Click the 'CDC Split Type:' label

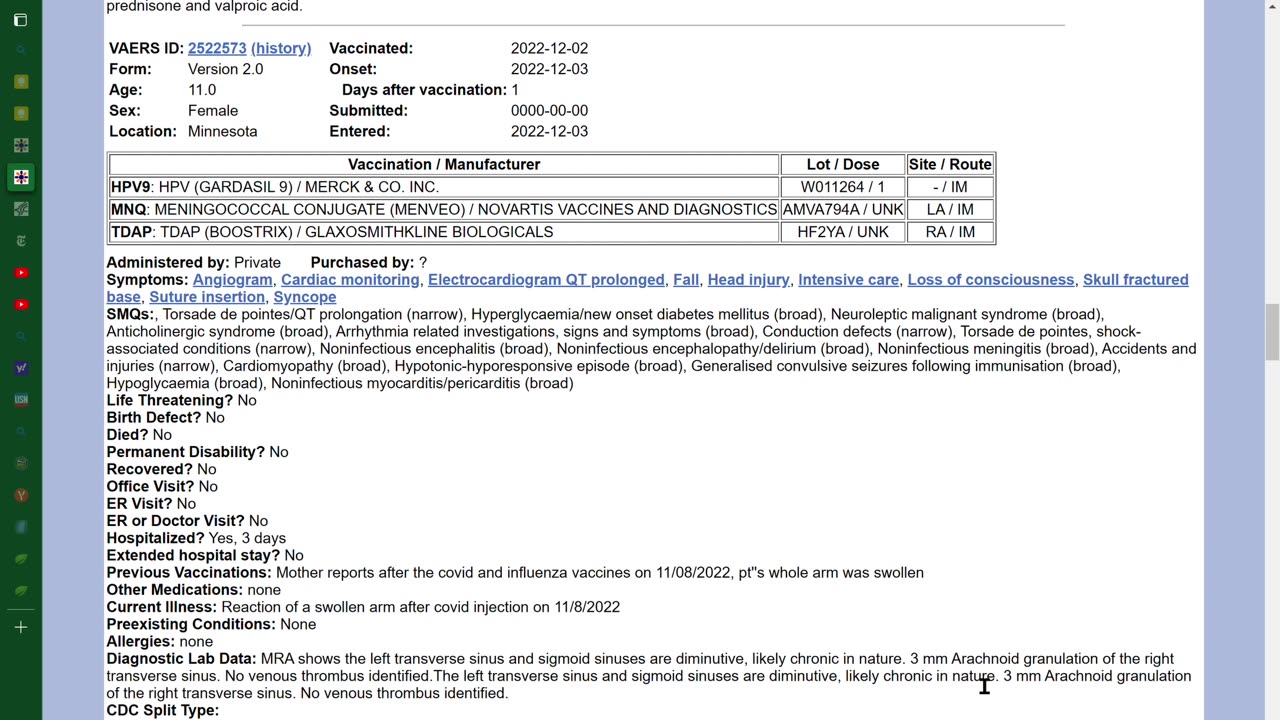(163, 710)
